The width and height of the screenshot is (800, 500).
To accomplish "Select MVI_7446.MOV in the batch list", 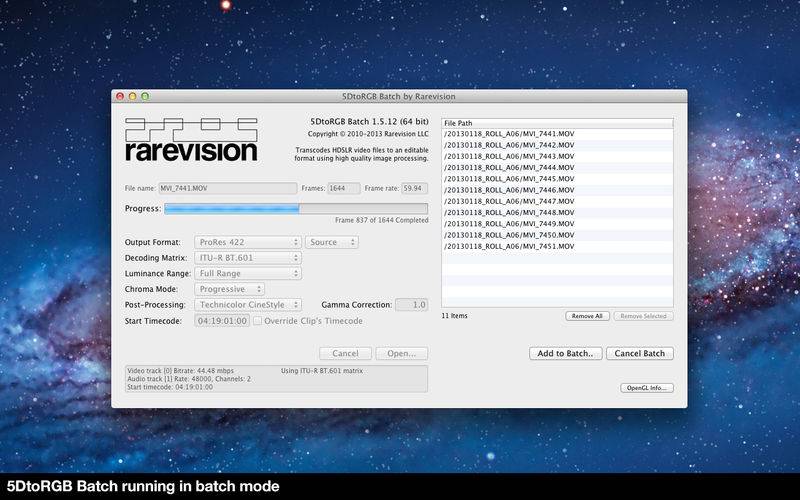I will pos(557,190).
